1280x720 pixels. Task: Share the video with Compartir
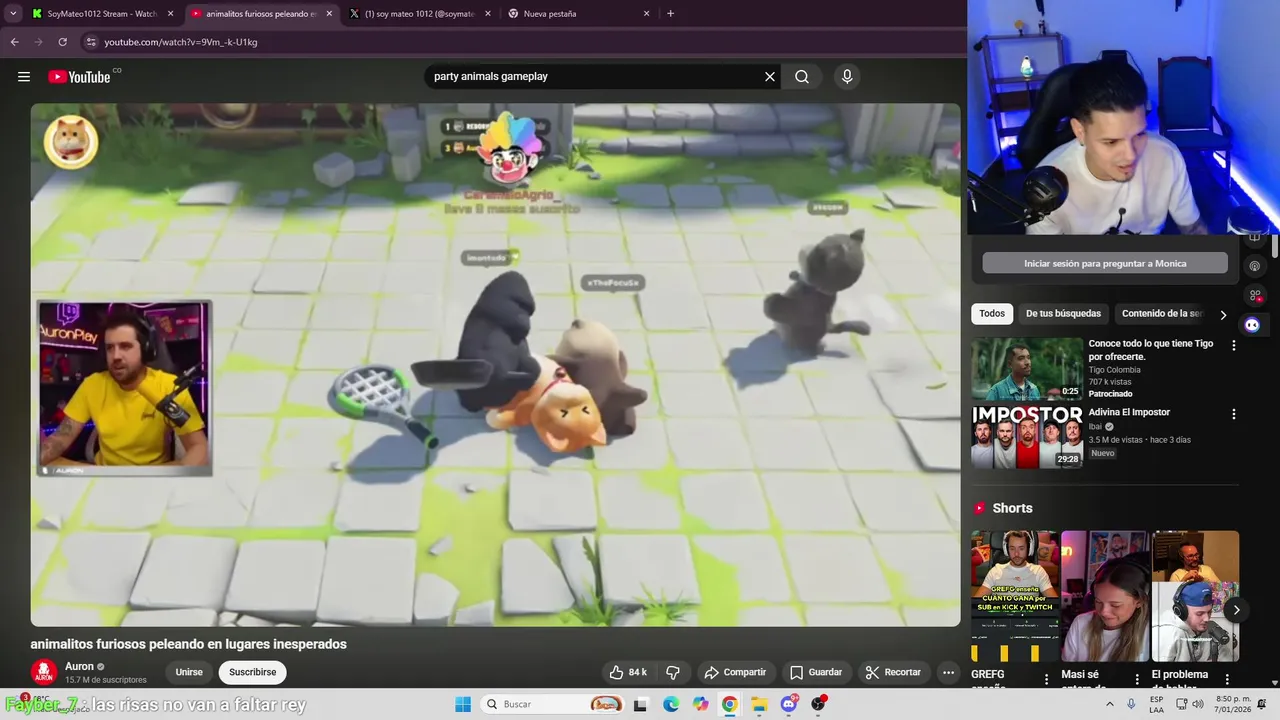pyautogui.click(x=735, y=672)
